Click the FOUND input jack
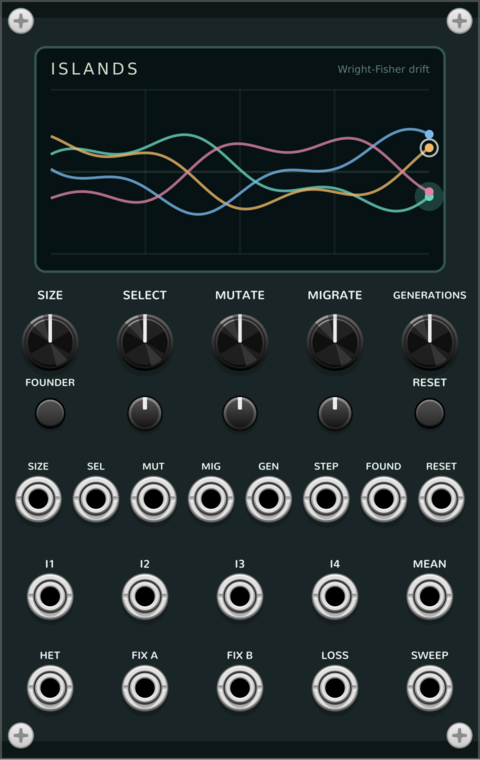The image size is (480, 760). [384, 499]
